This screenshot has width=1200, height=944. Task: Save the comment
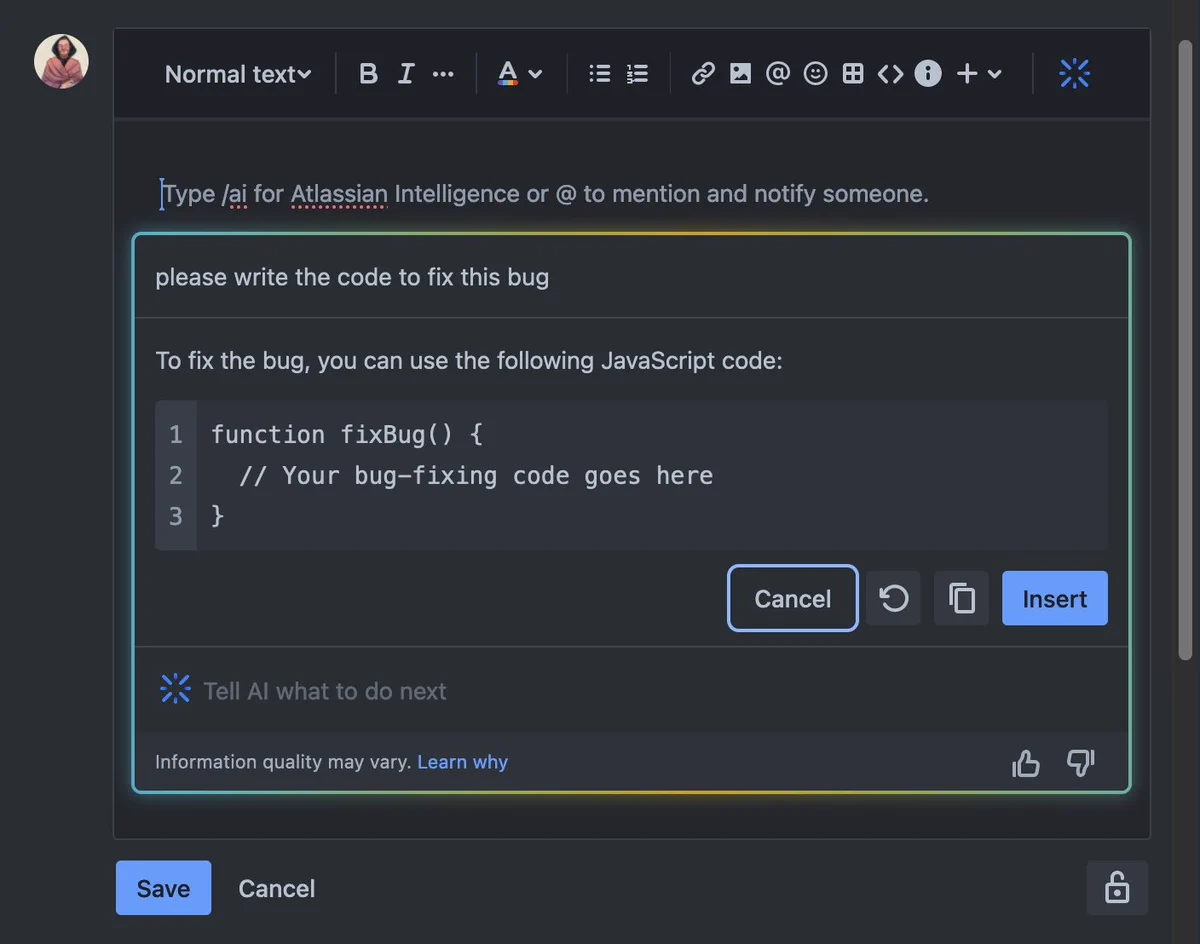coord(163,888)
